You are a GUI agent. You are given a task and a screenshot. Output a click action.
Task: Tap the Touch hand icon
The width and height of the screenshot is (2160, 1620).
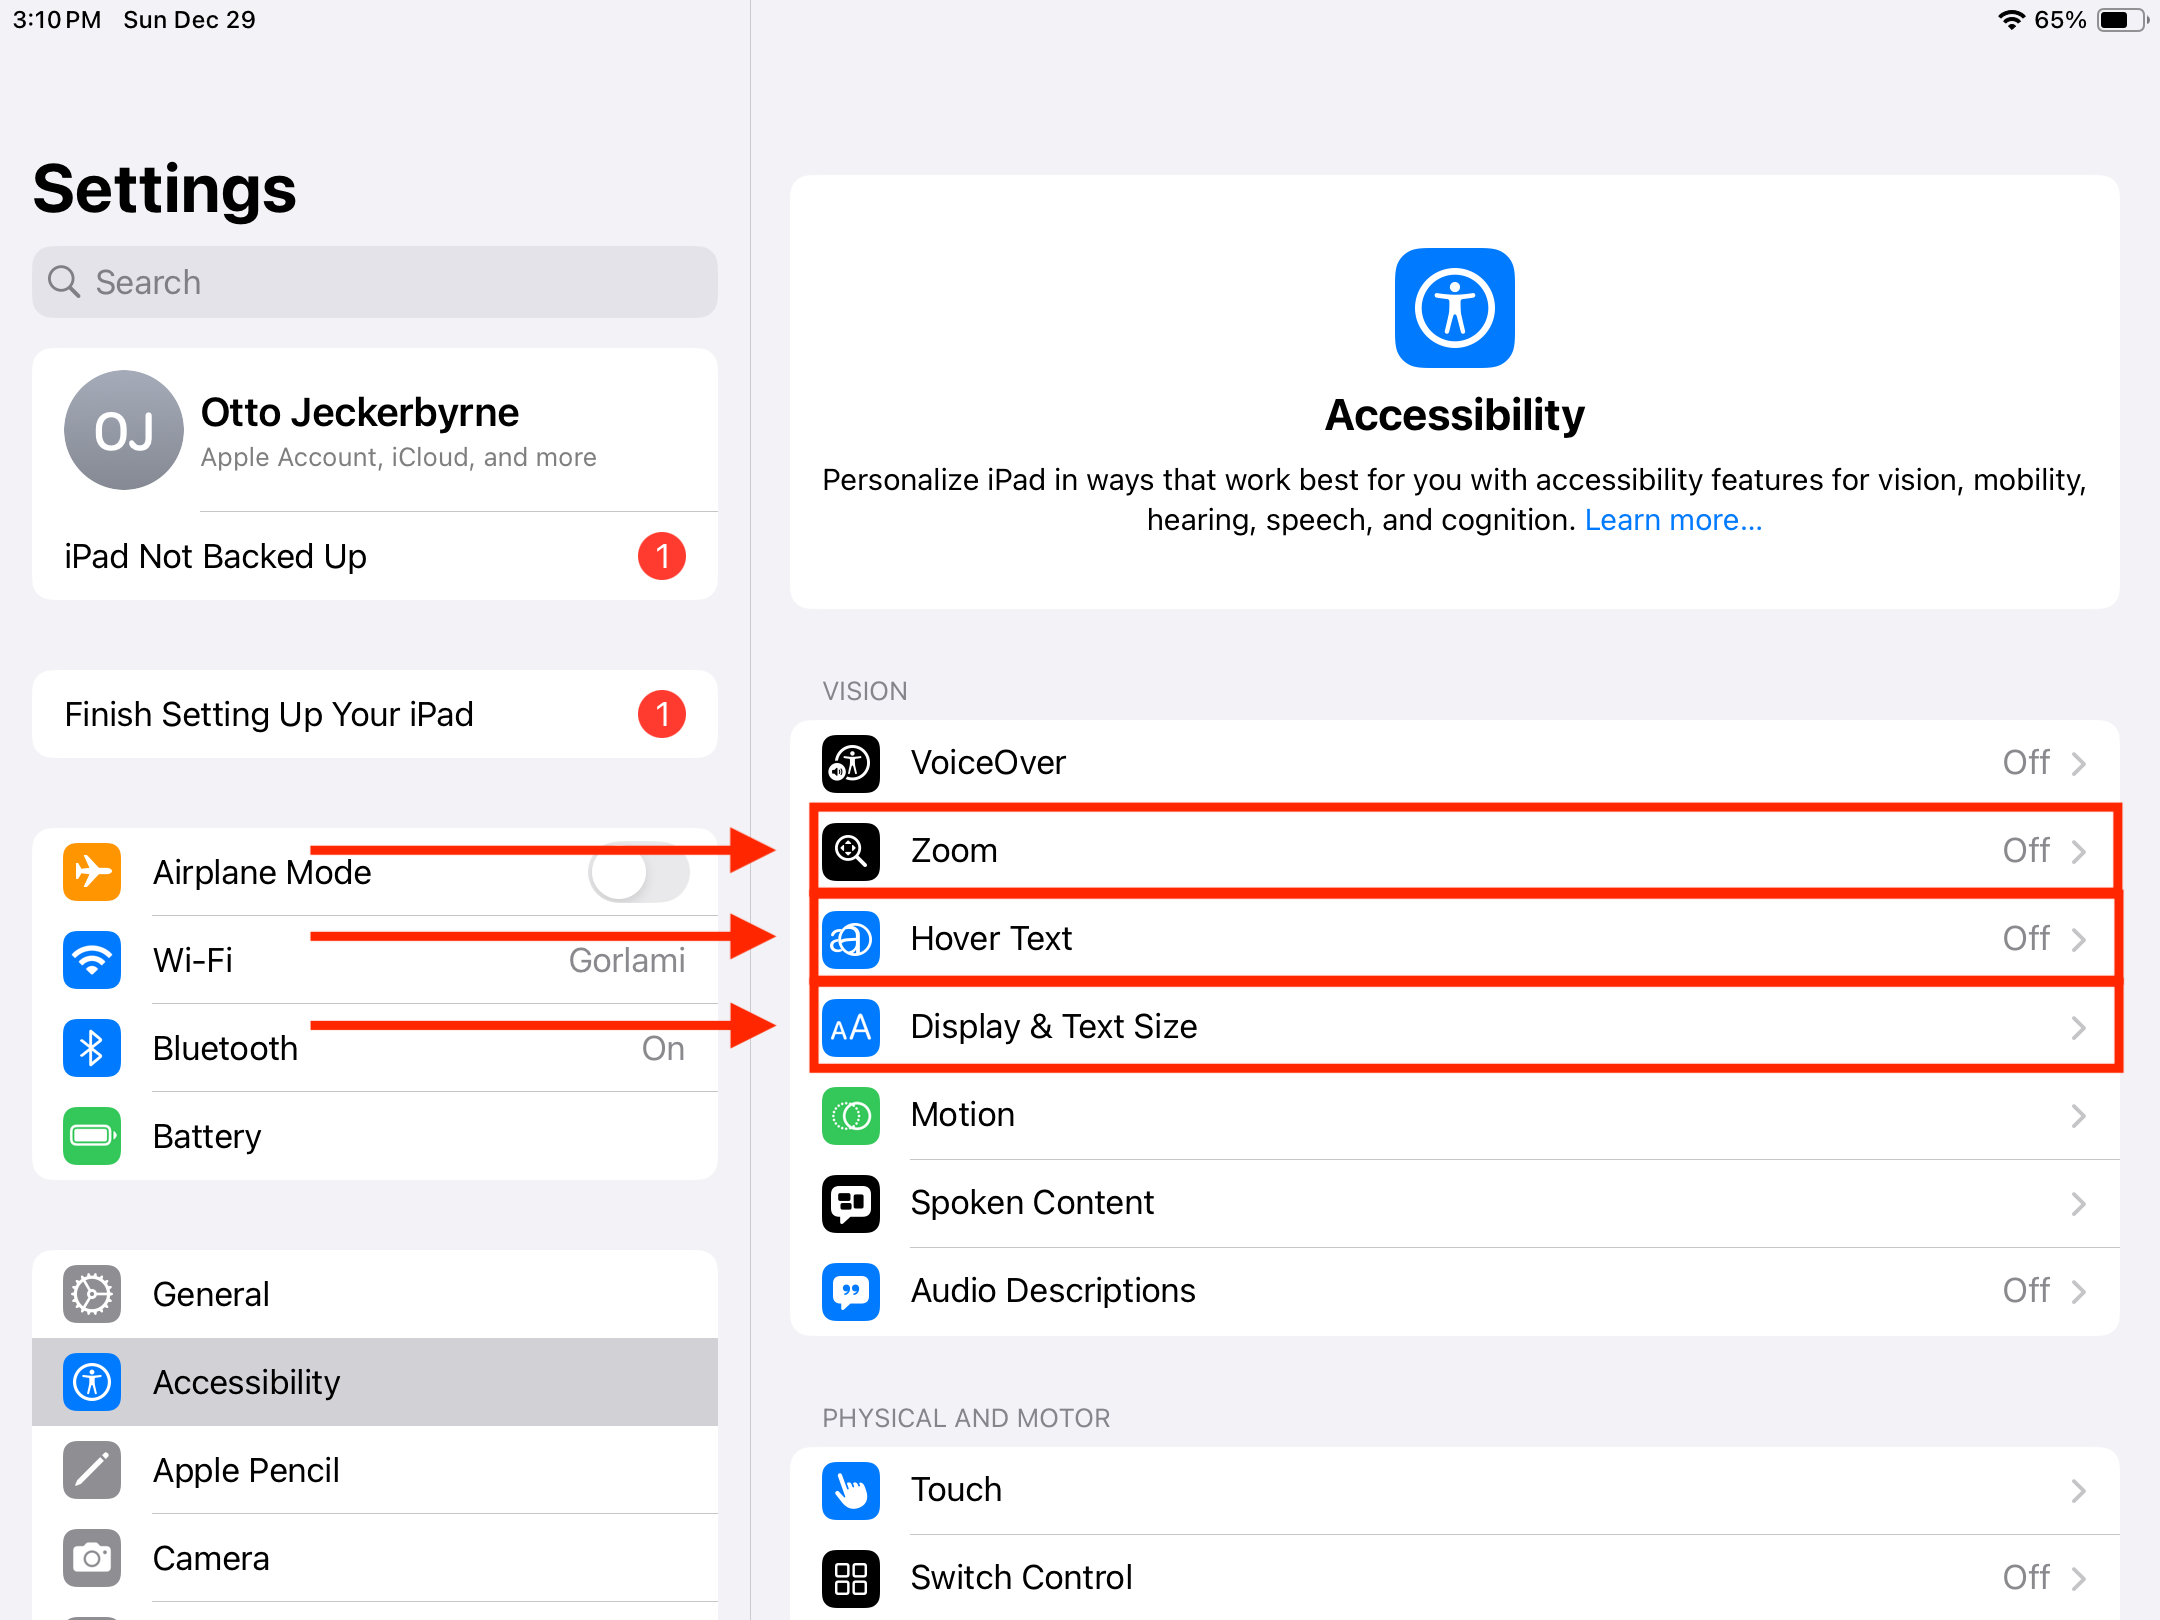tap(851, 1490)
